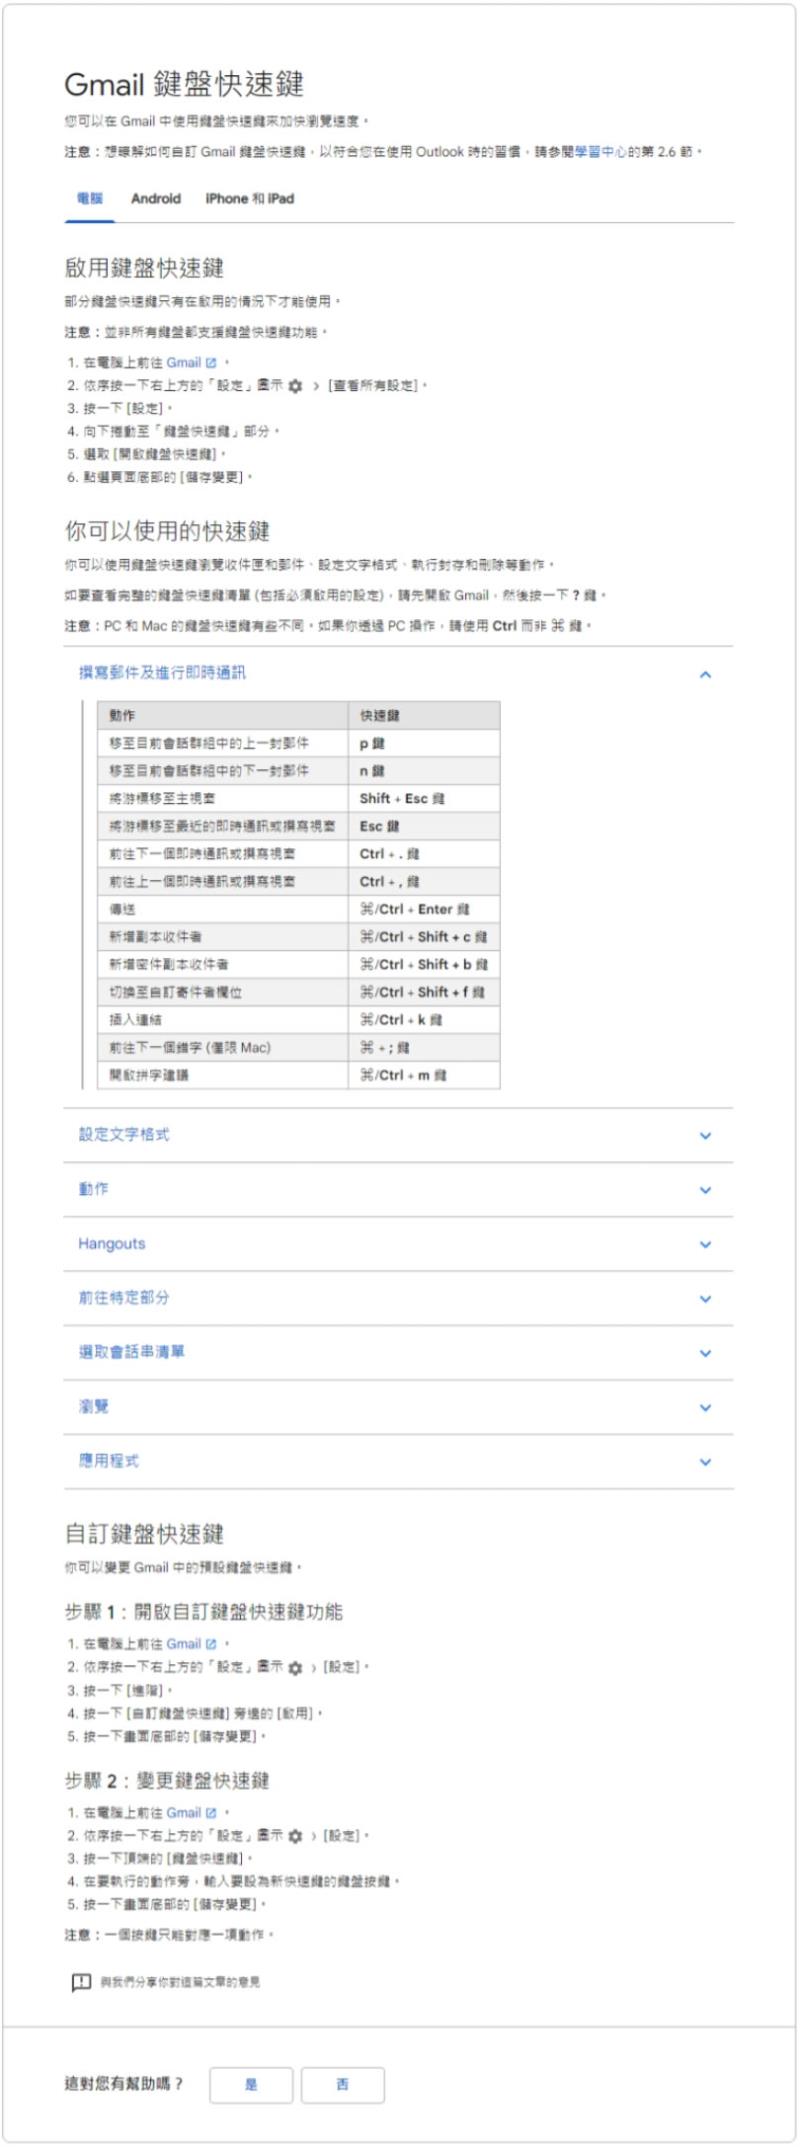Screen dimensions: 800x2147
Task: Collapse the 撰寫郵件及進行即時通訊 section chevron
Action: tap(705, 674)
